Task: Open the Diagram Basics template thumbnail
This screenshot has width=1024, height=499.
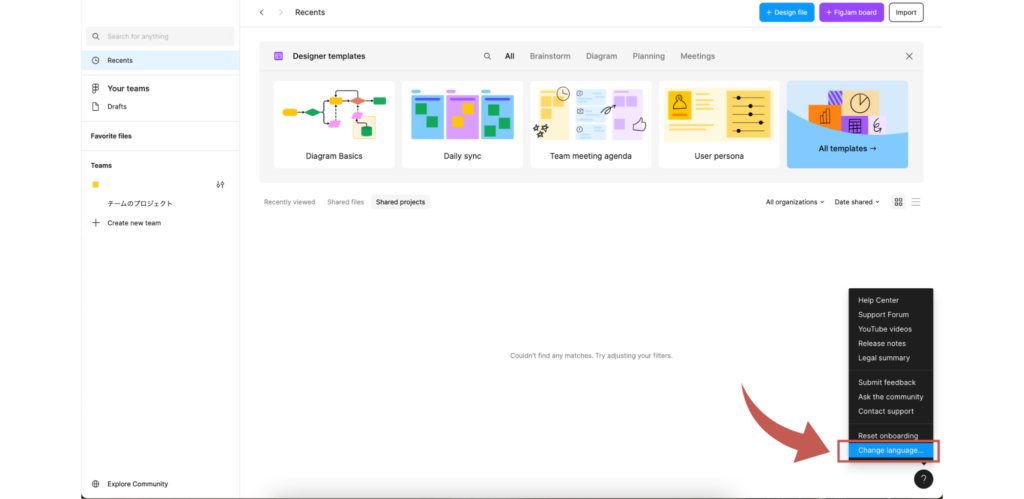Action: click(x=334, y=125)
